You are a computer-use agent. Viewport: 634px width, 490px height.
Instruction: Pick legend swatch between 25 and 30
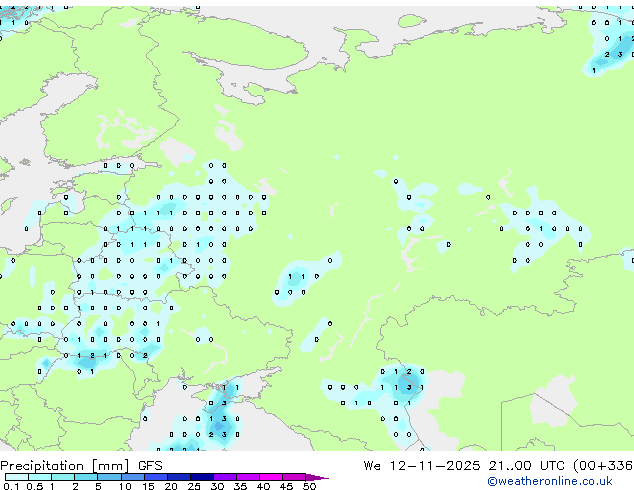pos(202,477)
